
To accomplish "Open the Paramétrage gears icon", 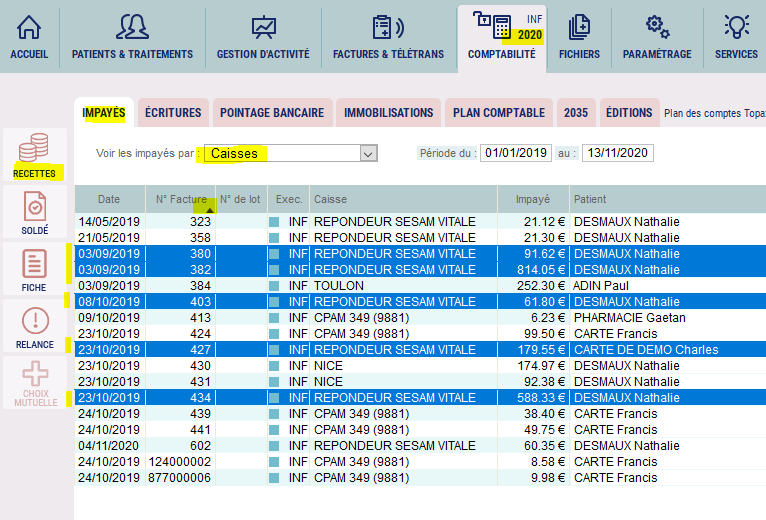I will tap(657, 27).
